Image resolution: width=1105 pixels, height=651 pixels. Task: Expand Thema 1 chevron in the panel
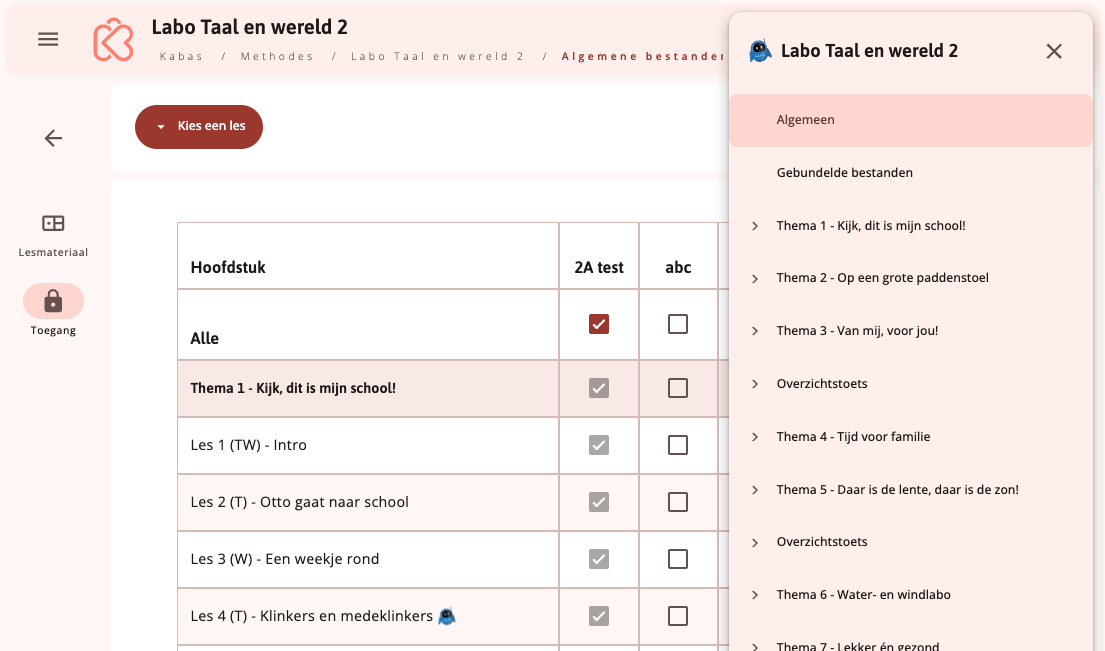point(755,226)
